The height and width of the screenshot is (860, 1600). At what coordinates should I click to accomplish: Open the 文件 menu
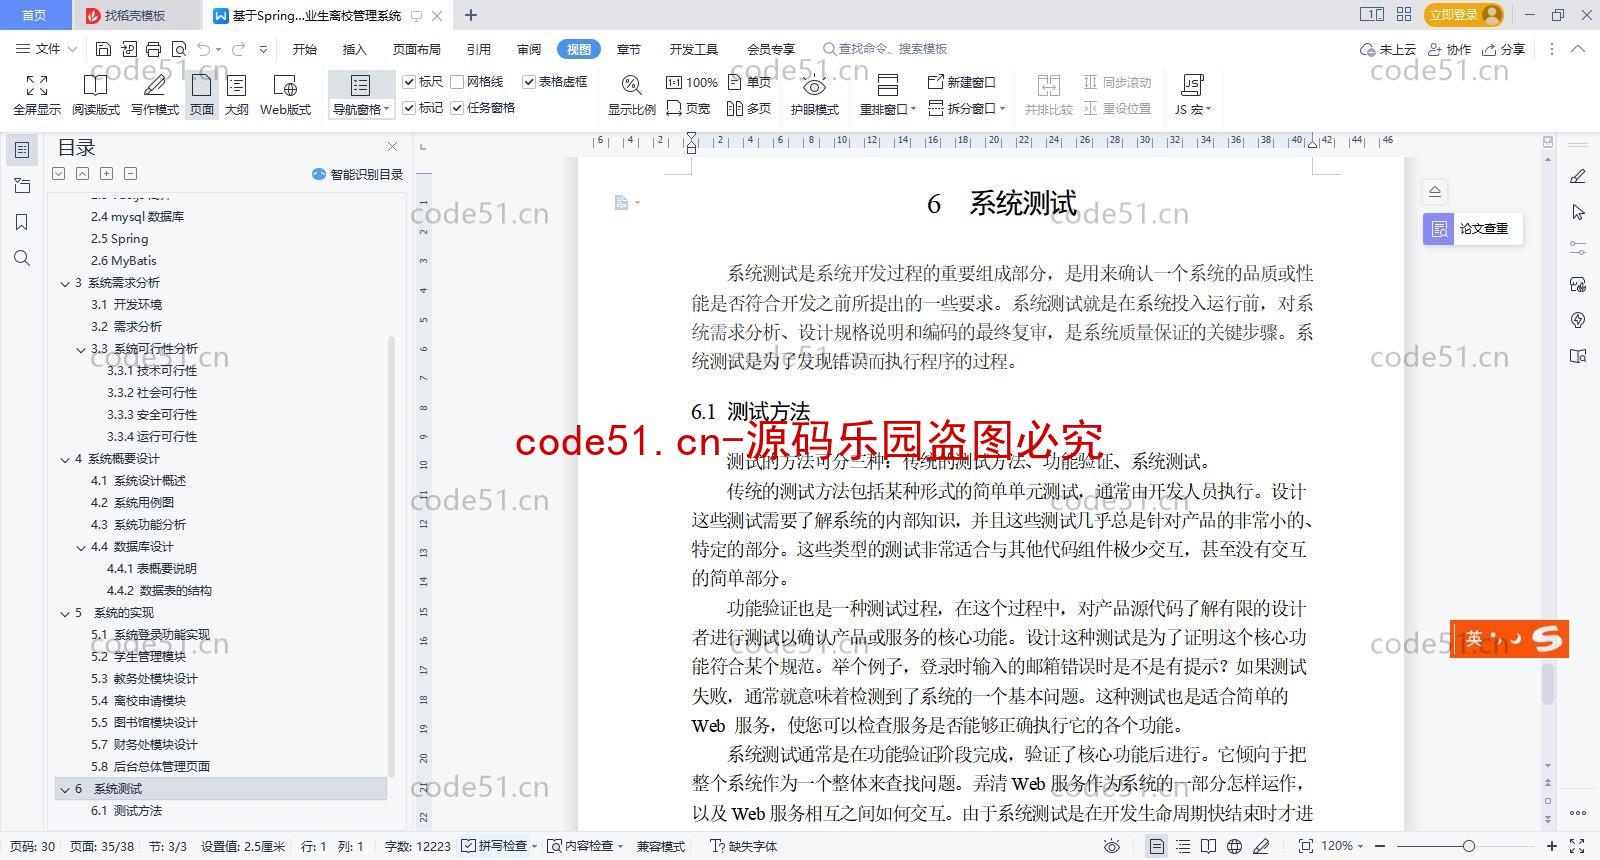(x=46, y=49)
